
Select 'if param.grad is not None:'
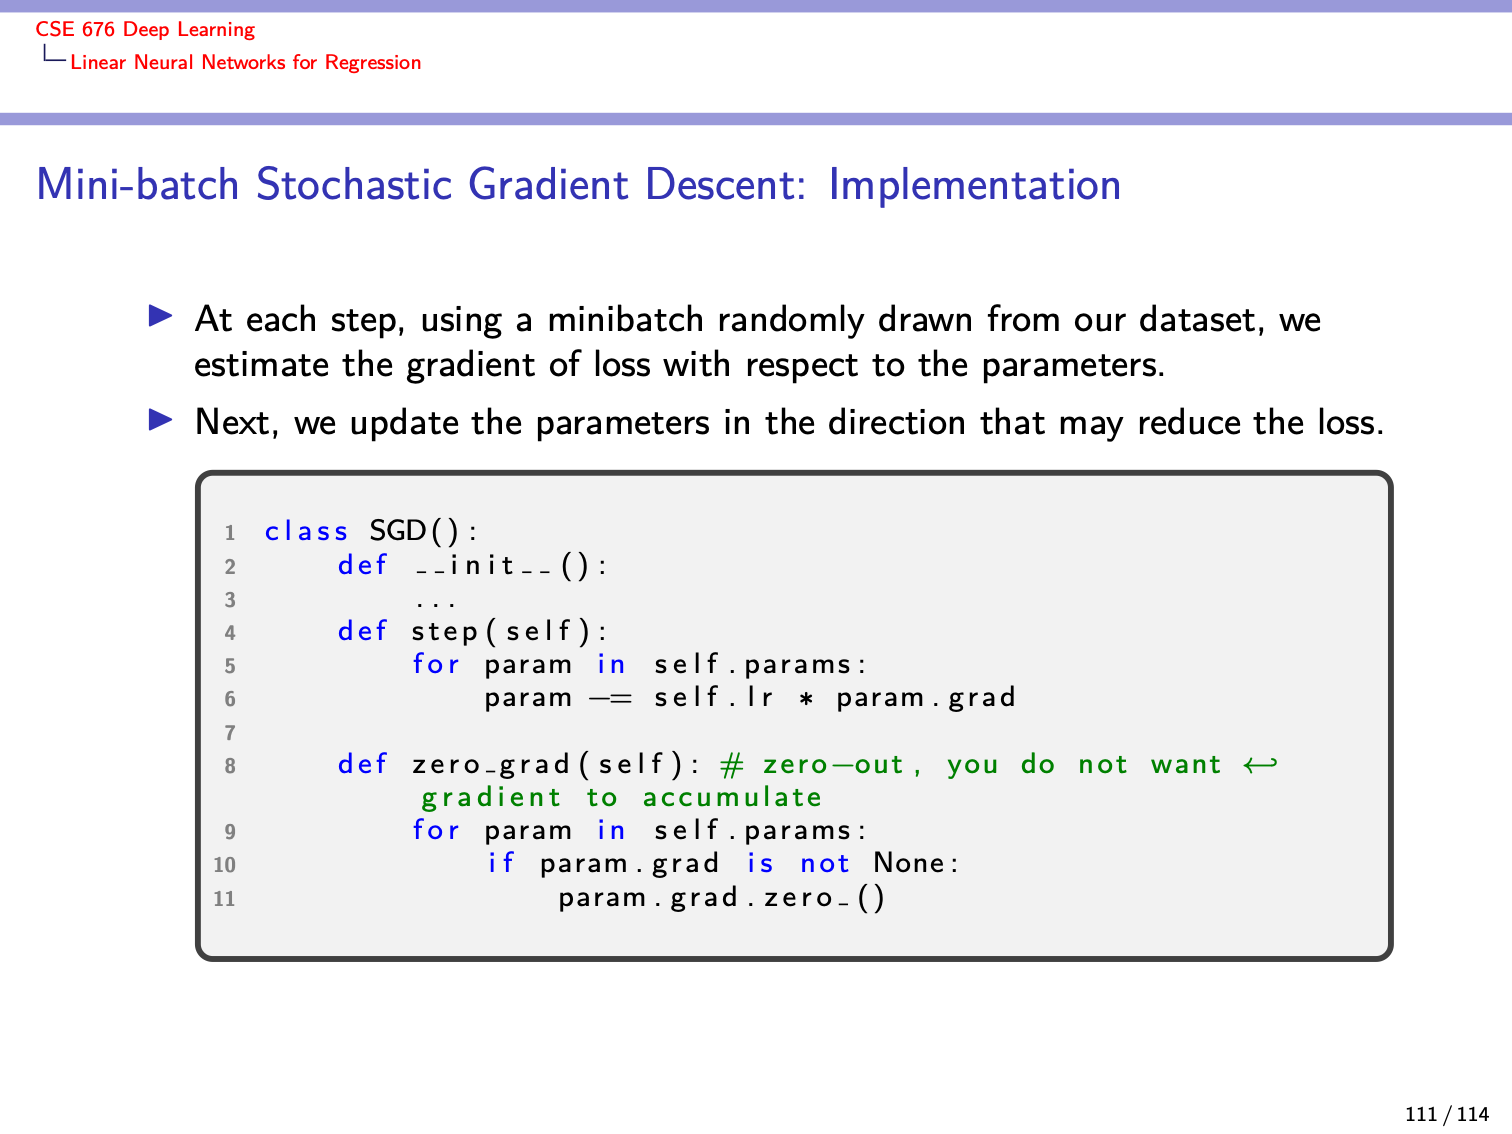[723, 863]
